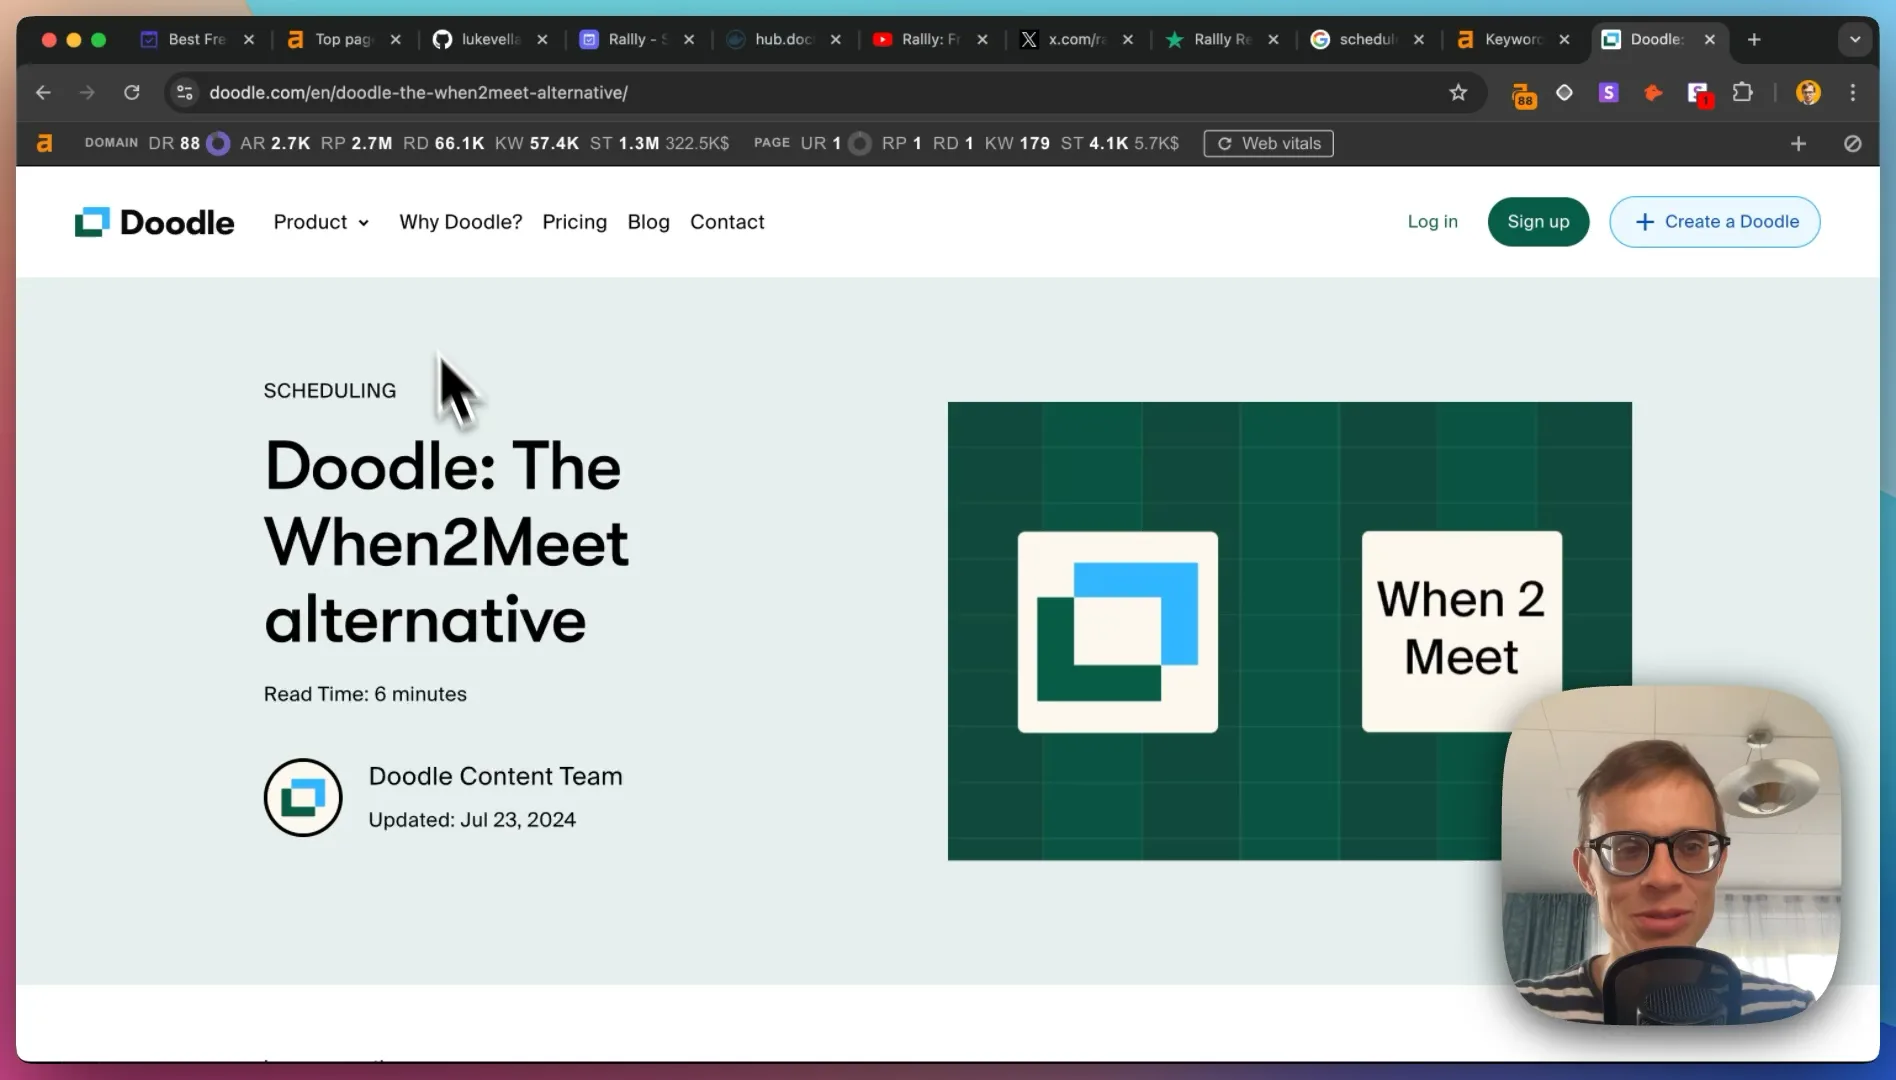Screen dimensions: 1896x1080
Task: Click the Doodle Content Team author name
Action: point(495,776)
